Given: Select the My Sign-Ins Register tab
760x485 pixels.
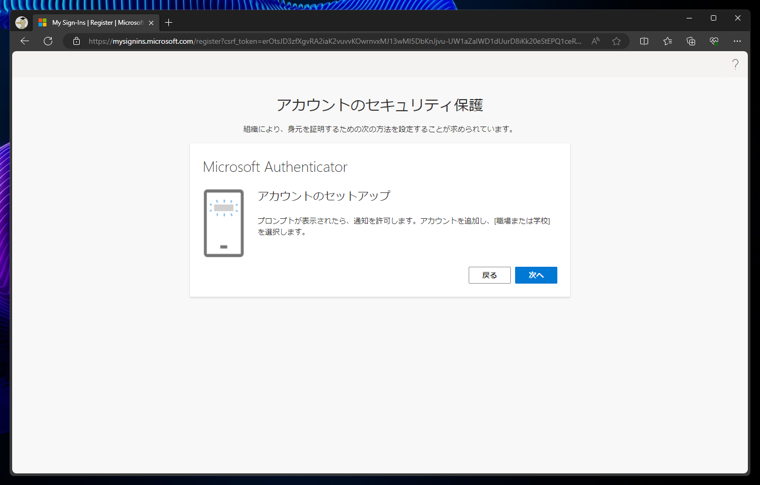Looking at the screenshot, I should click(x=96, y=22).
